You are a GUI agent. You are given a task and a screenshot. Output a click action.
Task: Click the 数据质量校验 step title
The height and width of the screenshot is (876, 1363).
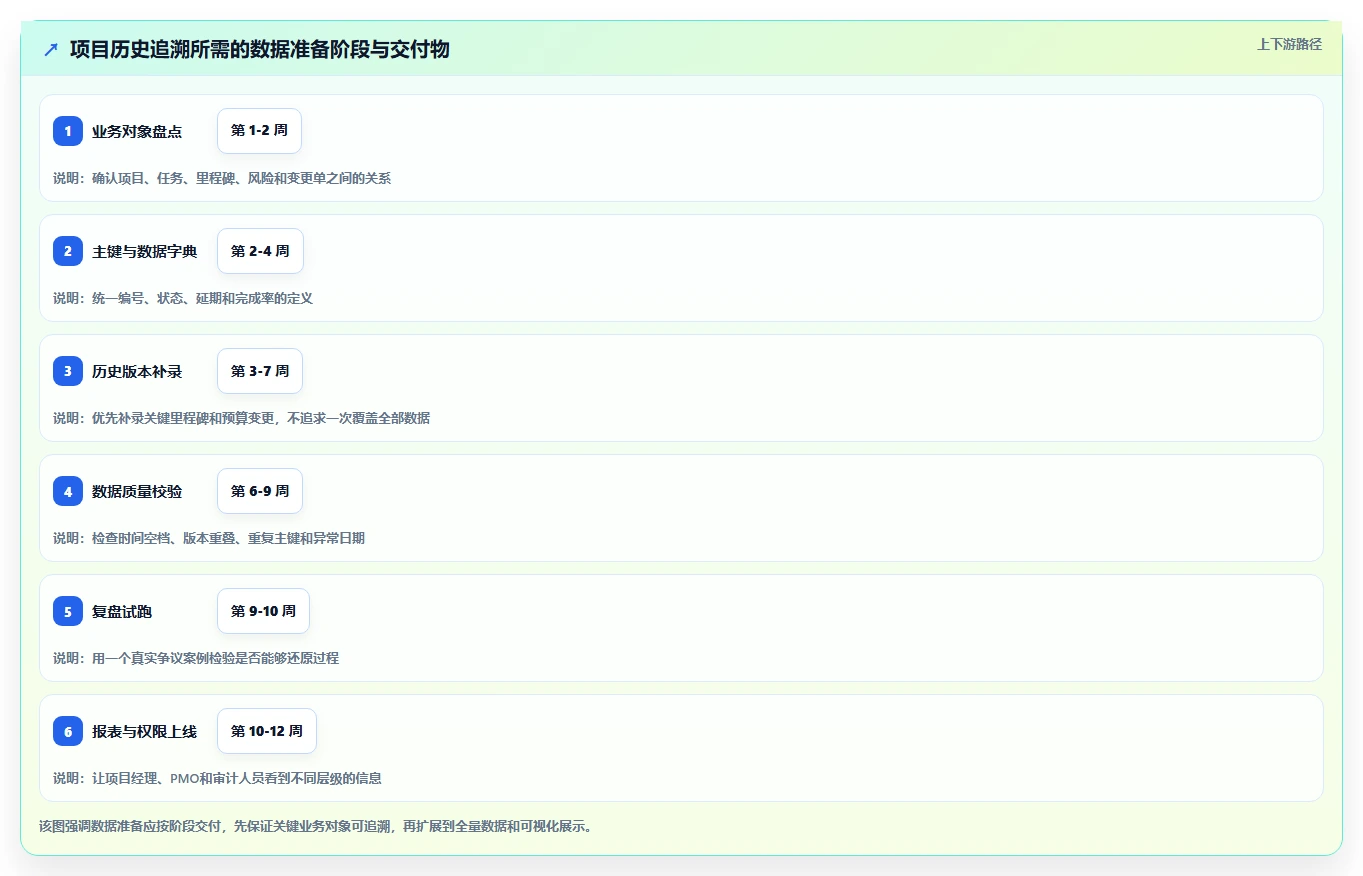point(137,491)
